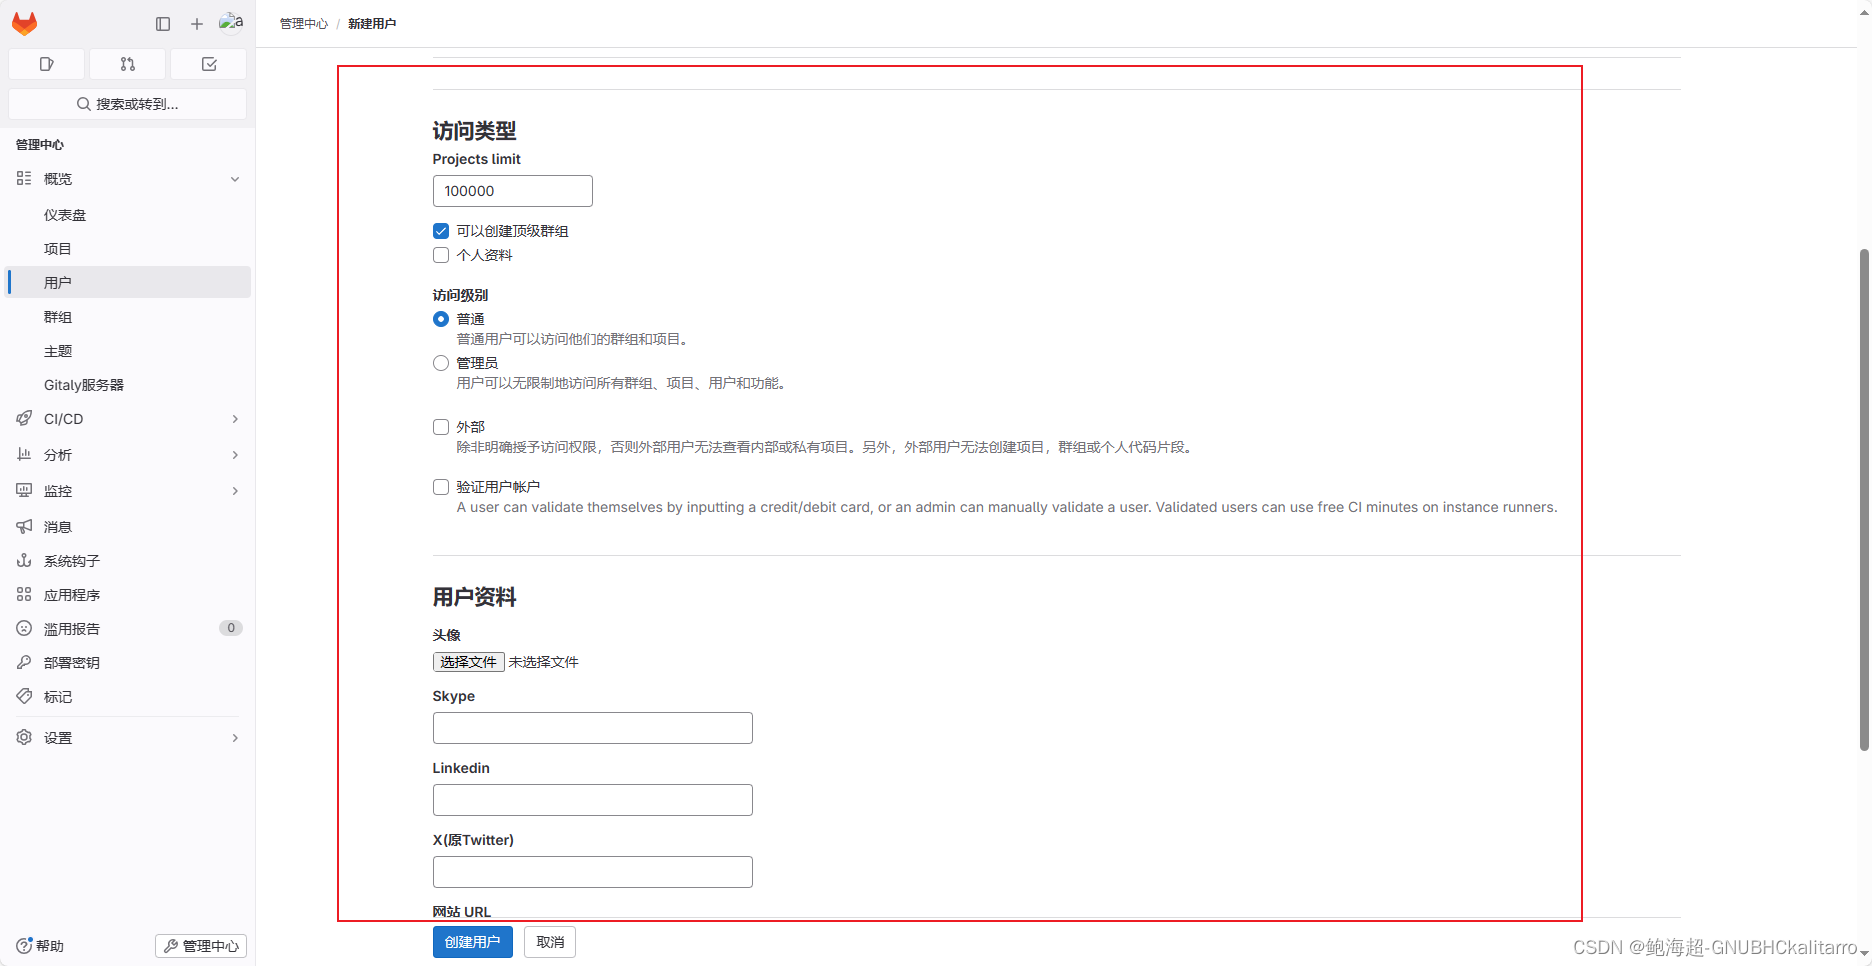Click the 管理中心 breadcrumb link
1872x966 pixels.
pyautogui.click(x=304, y=24)
